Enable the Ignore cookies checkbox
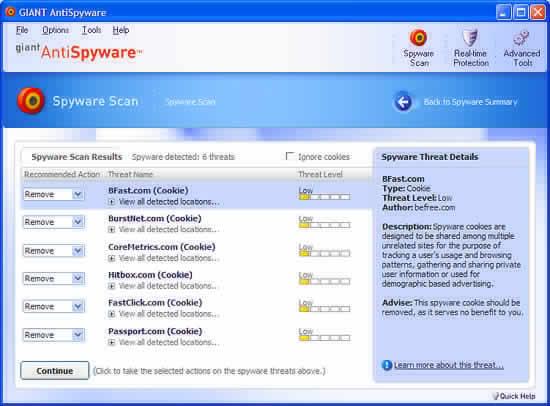The height and width of the screenshot is (406, 550). pos(290,156)
